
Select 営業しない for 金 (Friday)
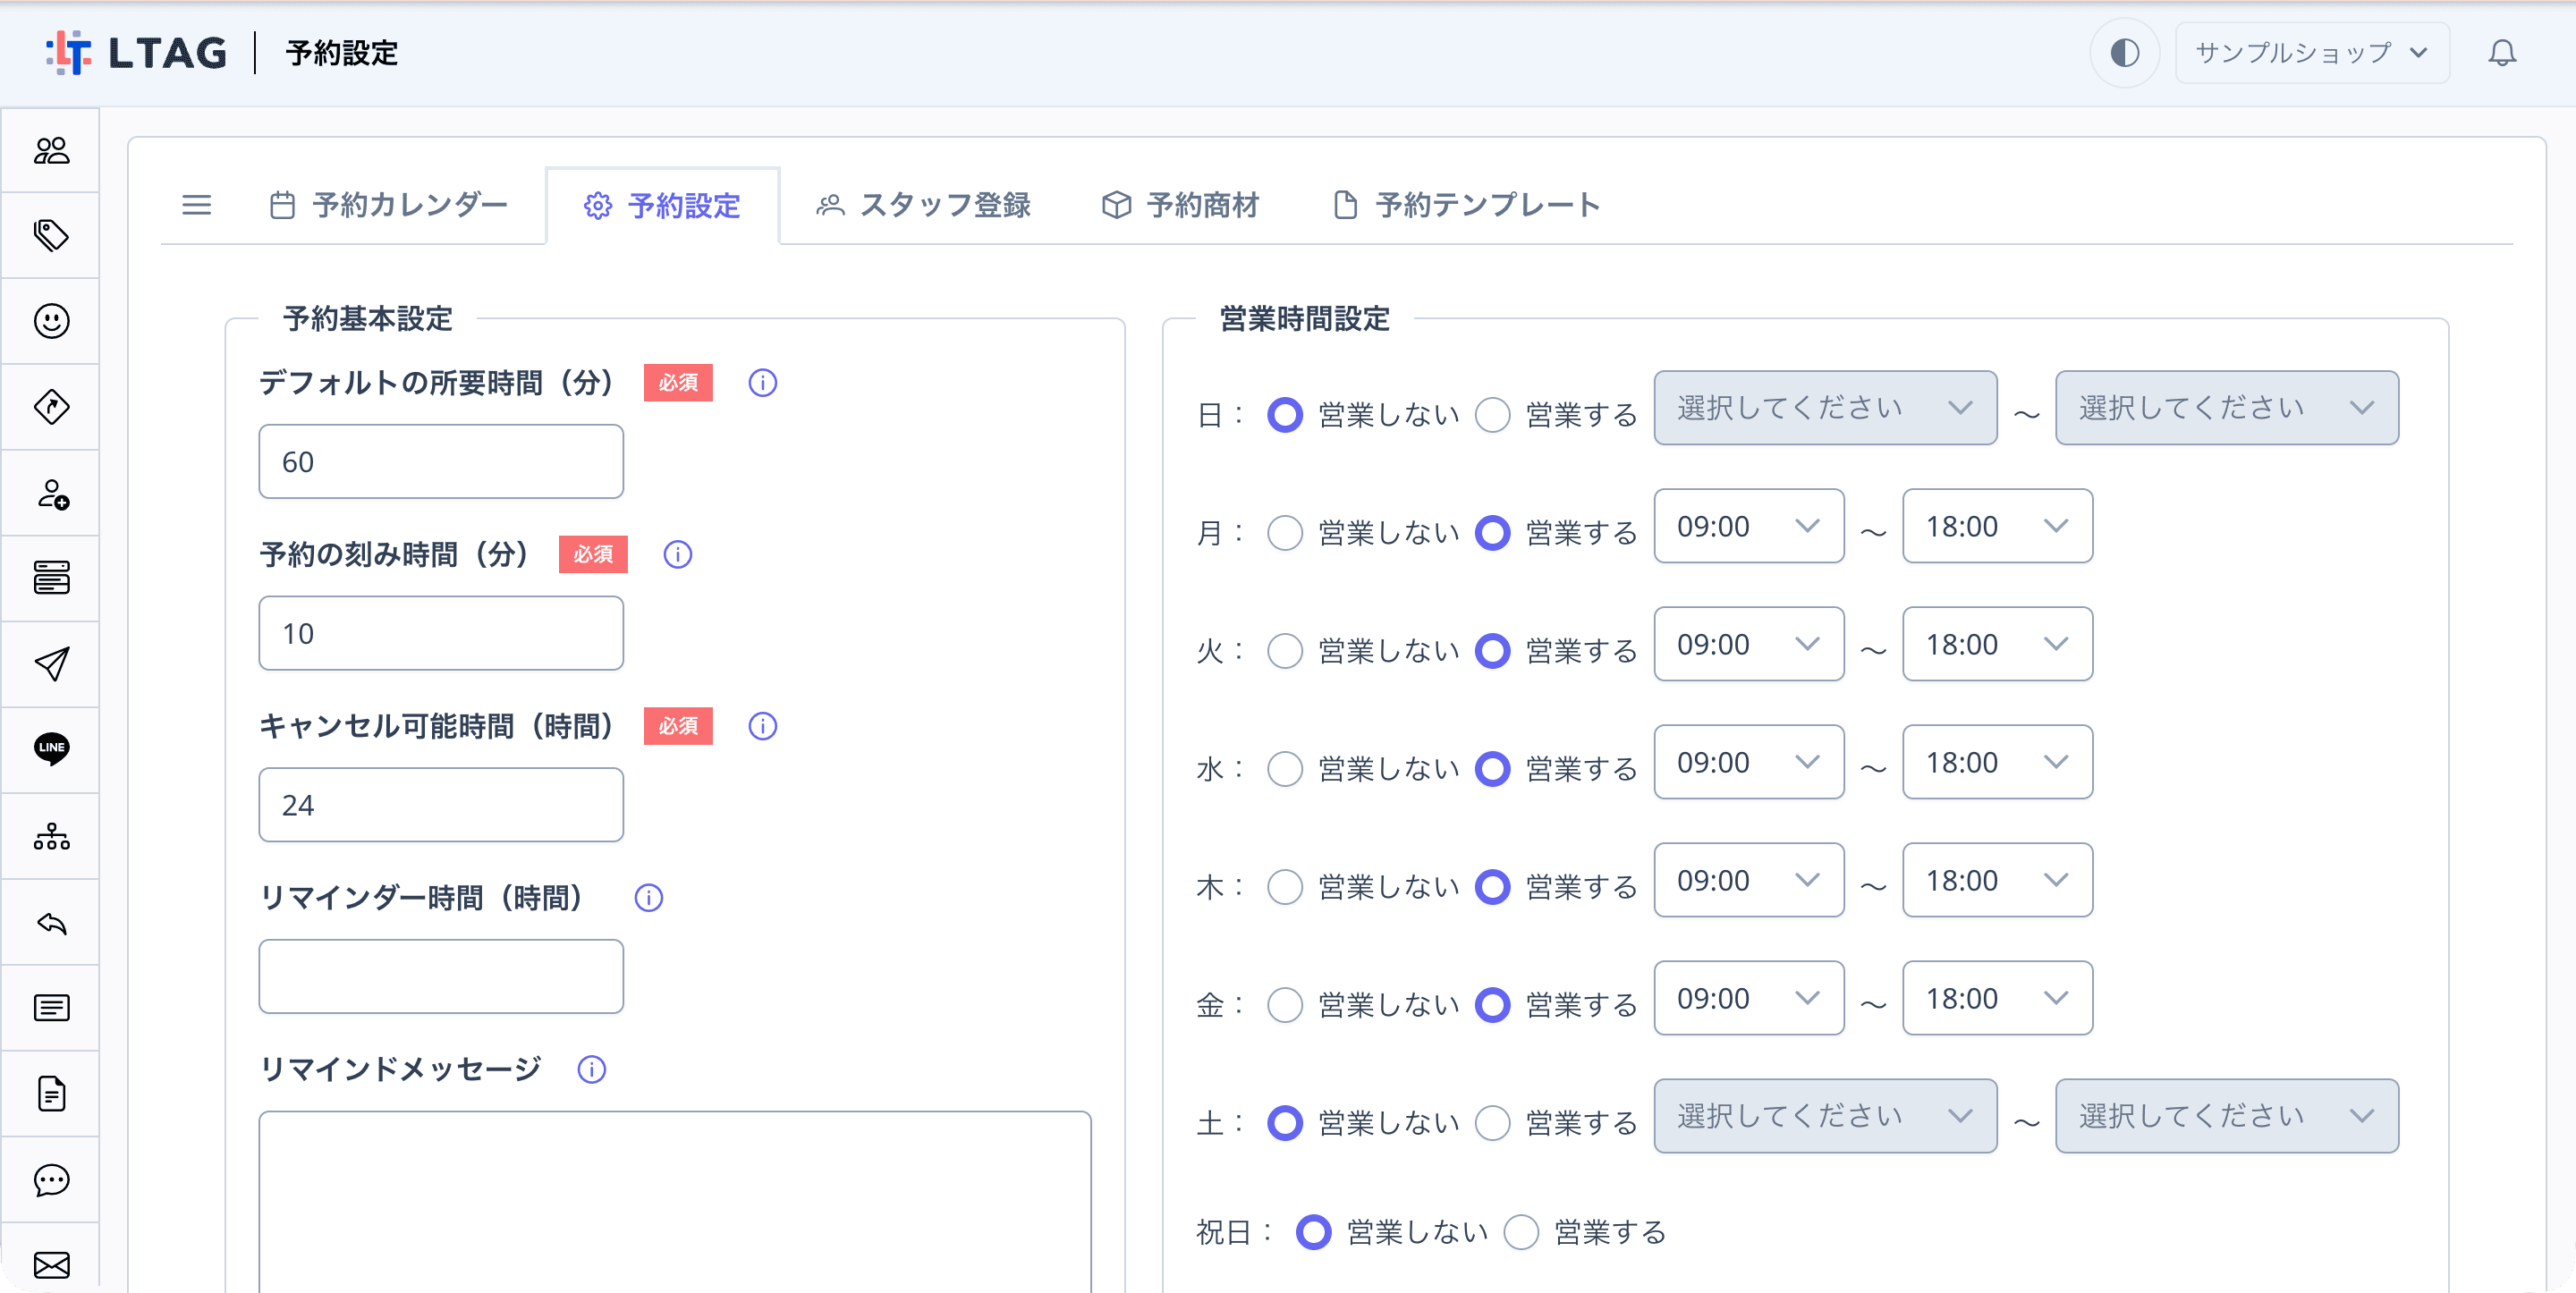click(x=1285, y=1004)
